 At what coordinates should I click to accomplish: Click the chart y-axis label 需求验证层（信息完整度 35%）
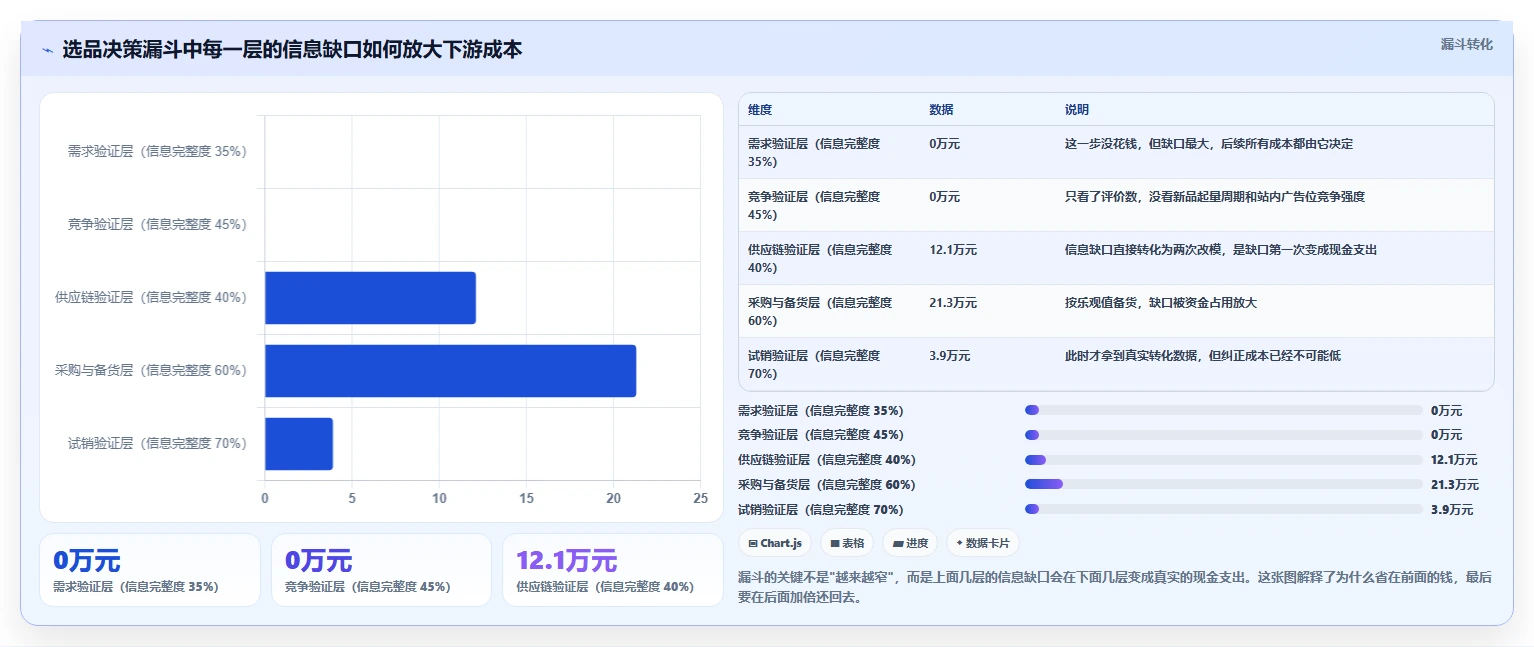coord(157,152)
